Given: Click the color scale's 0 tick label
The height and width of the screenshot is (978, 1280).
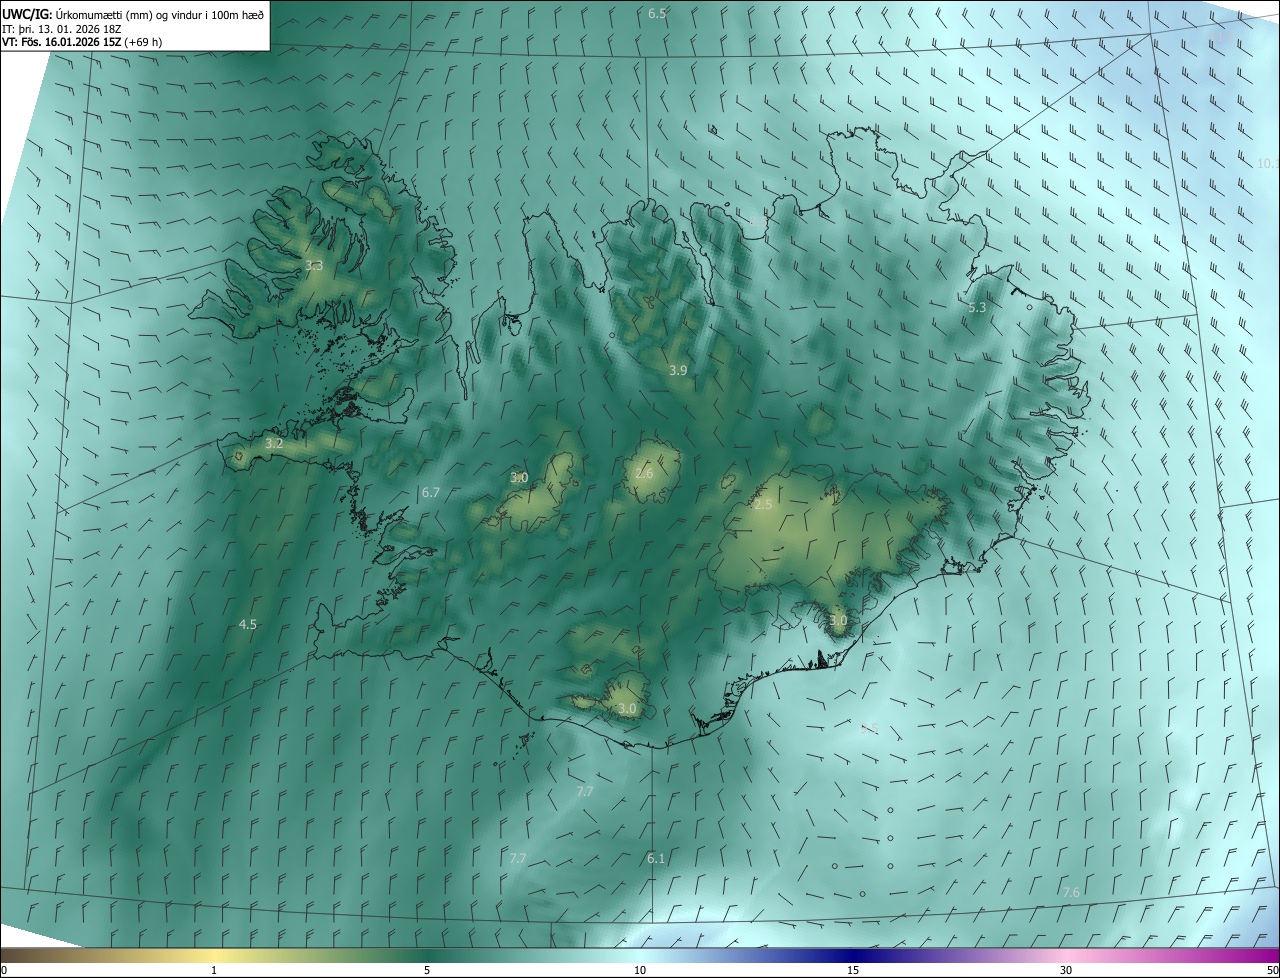Looking at the screenshot, I should tap(4, 970).
